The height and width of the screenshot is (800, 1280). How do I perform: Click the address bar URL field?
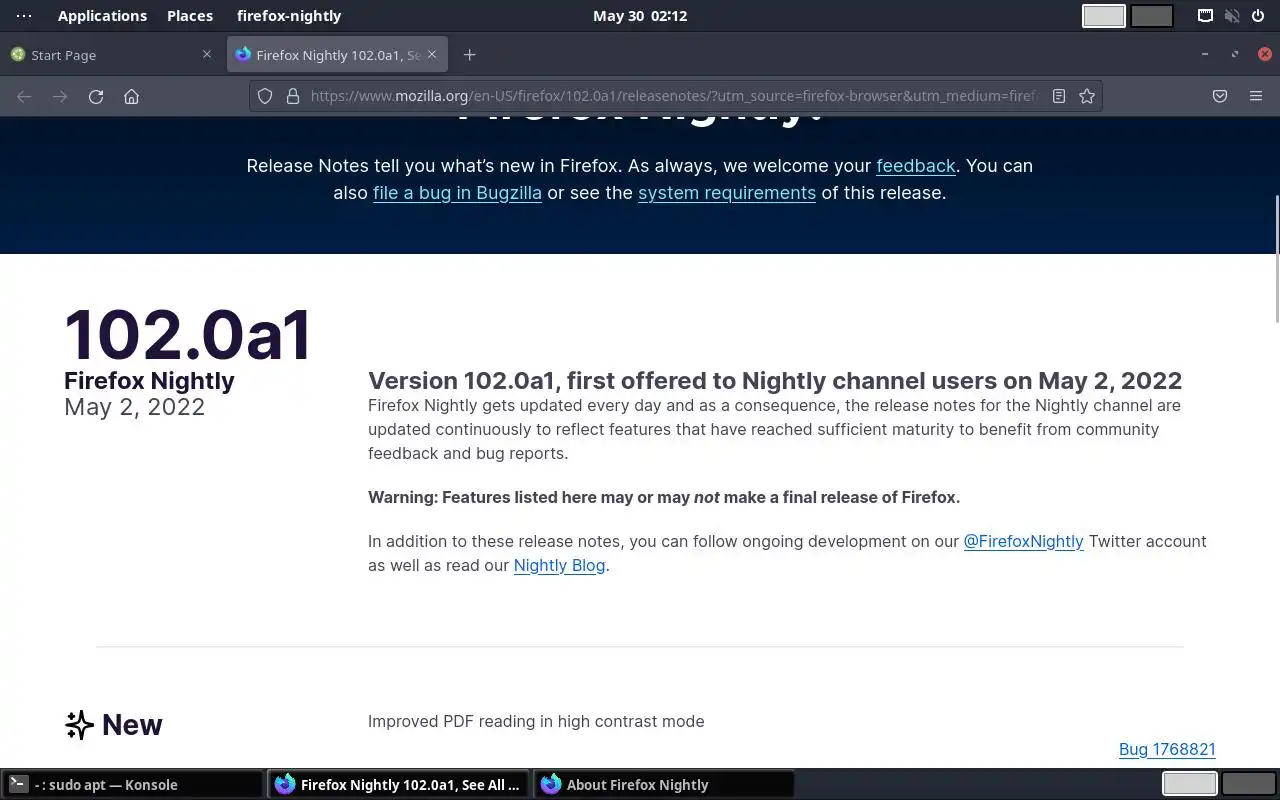676,96
